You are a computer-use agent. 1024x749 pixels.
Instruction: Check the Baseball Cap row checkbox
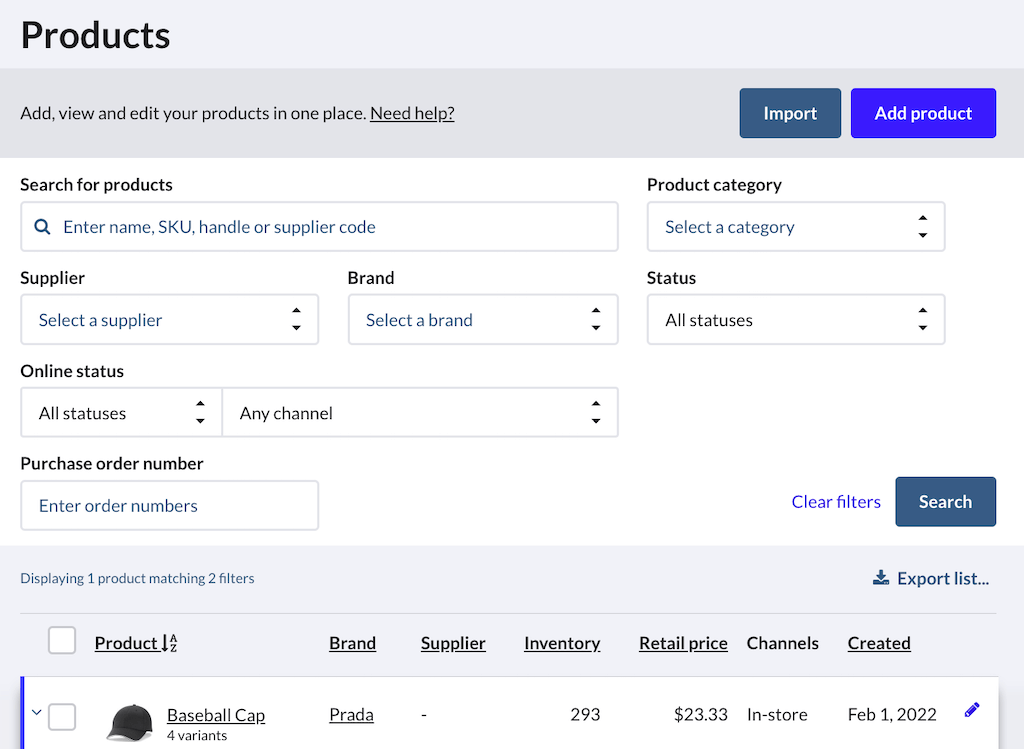click(61, 716)
